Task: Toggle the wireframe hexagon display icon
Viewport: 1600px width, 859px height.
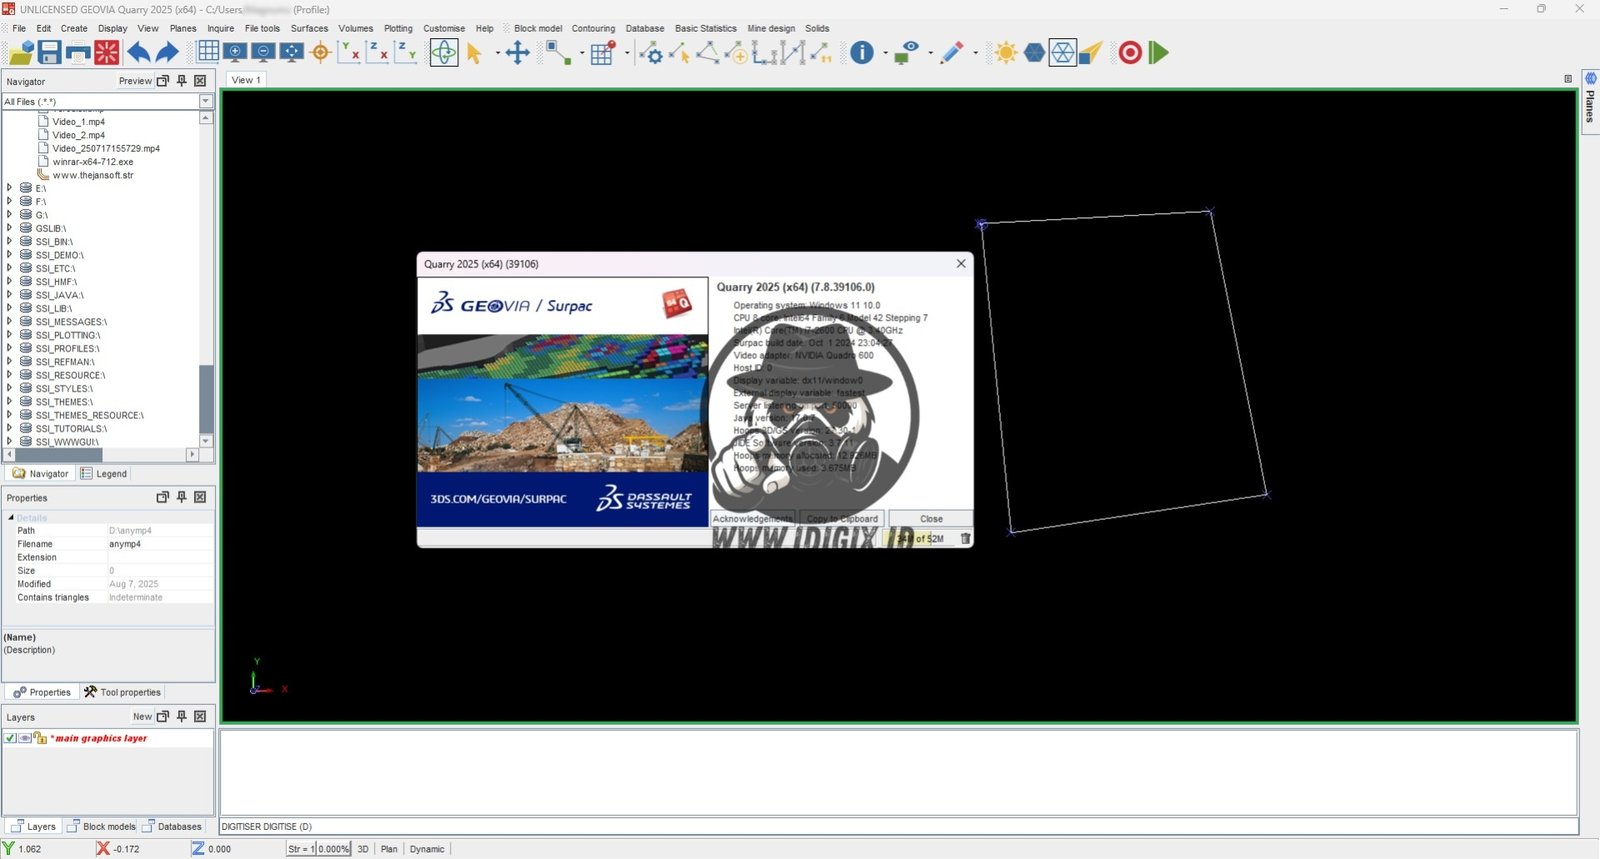Action: click(x=1062, y=53)
